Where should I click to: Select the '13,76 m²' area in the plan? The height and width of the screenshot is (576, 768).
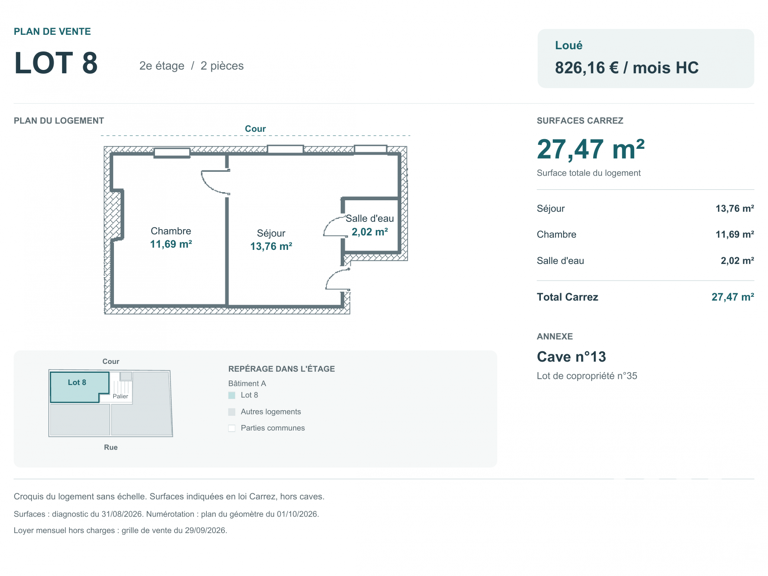(271, 246)
